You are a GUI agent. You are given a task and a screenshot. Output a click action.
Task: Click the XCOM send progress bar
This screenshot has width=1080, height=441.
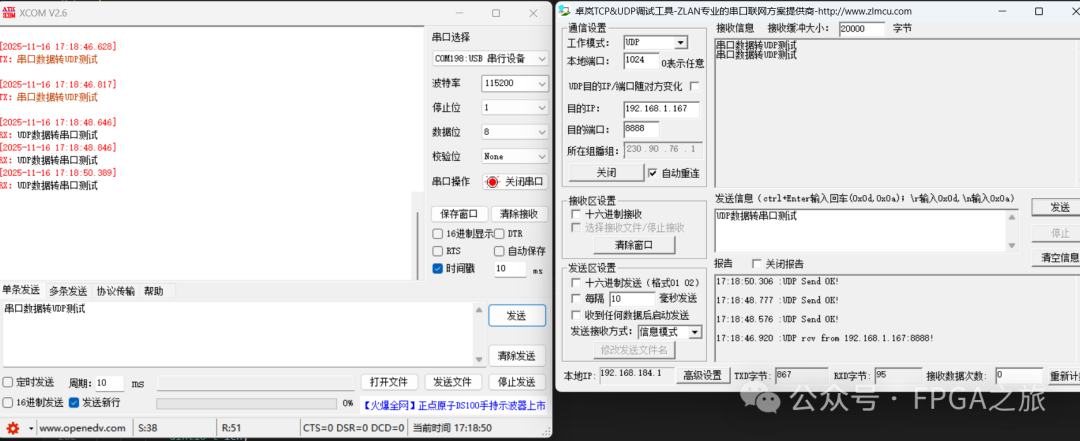point(246,403)
